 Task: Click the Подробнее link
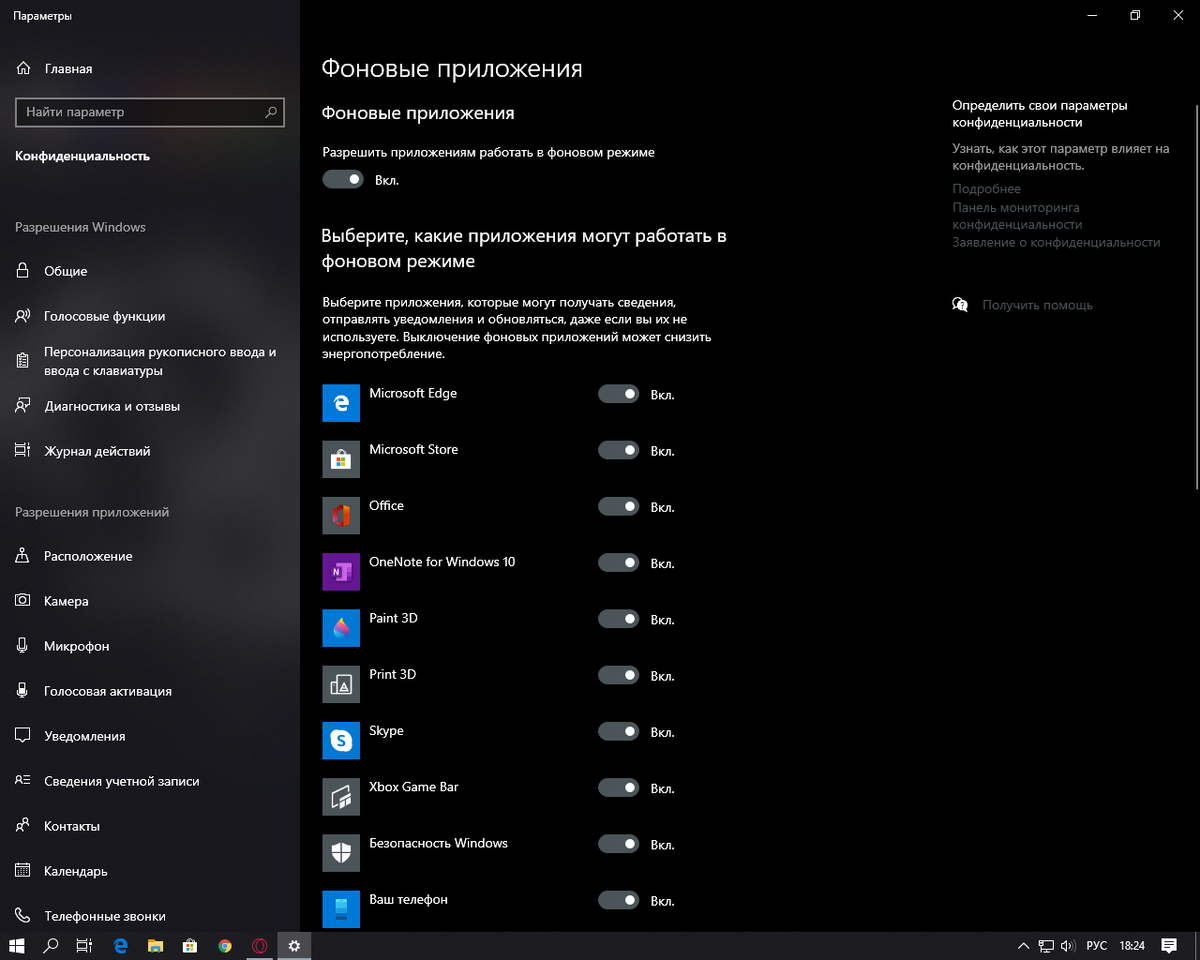point(986,189)
